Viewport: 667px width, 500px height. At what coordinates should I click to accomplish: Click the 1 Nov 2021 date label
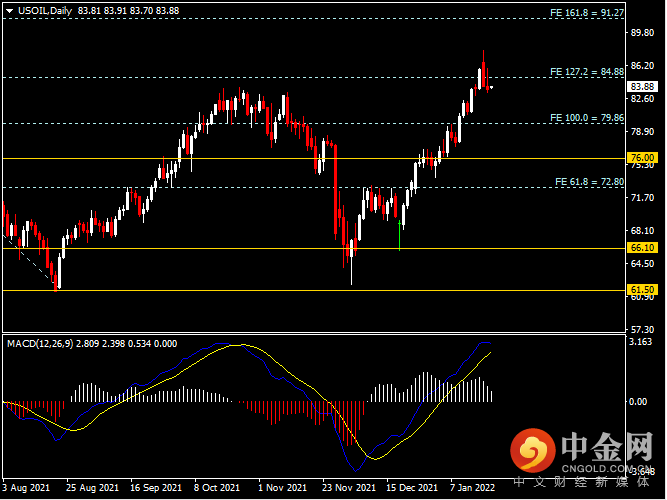click(282, 487)
